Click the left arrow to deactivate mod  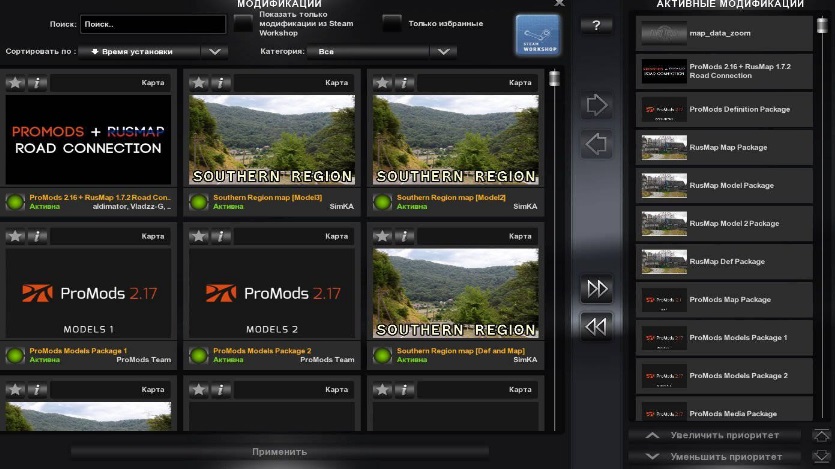(597, 145)
